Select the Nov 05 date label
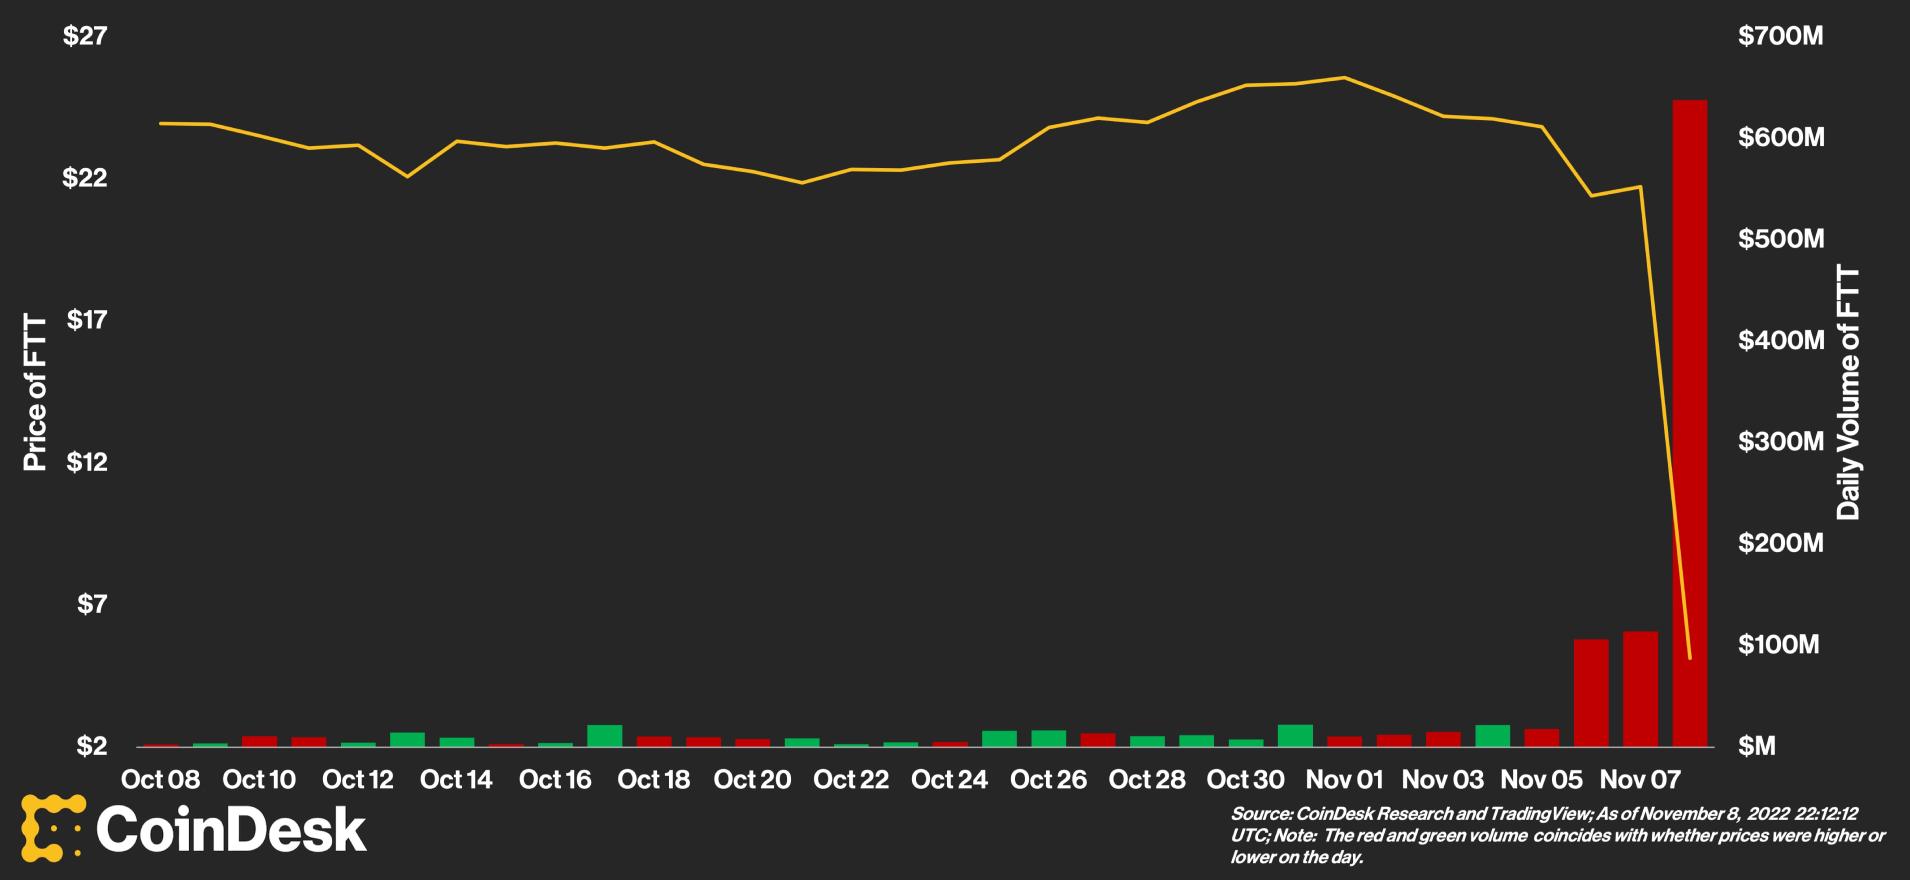 click(1541, 779)
